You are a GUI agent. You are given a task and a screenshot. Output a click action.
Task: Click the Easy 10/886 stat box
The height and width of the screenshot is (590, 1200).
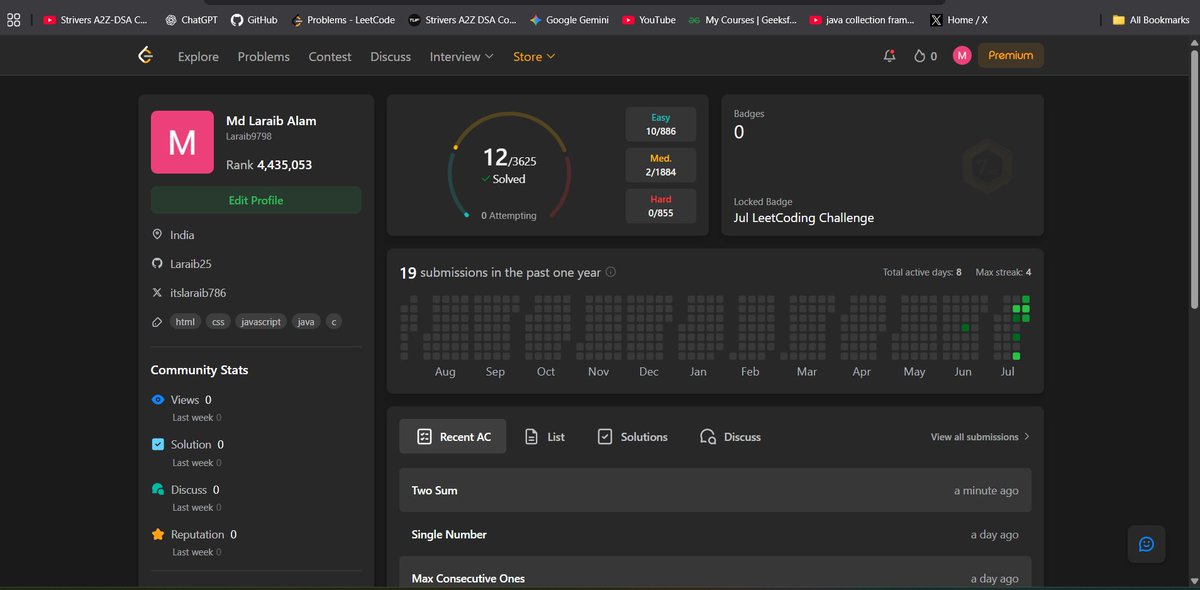pyautogui.click(x=661, y=124)
